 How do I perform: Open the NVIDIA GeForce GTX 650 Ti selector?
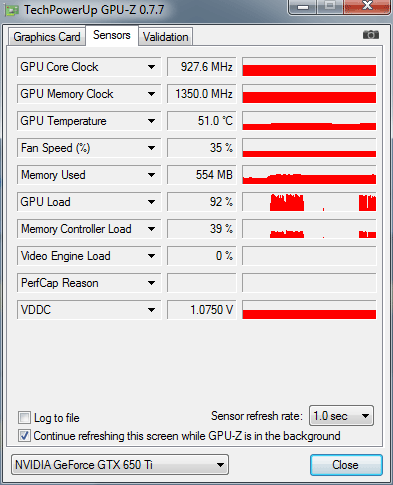pyautogui.click(x=120, y=464)
